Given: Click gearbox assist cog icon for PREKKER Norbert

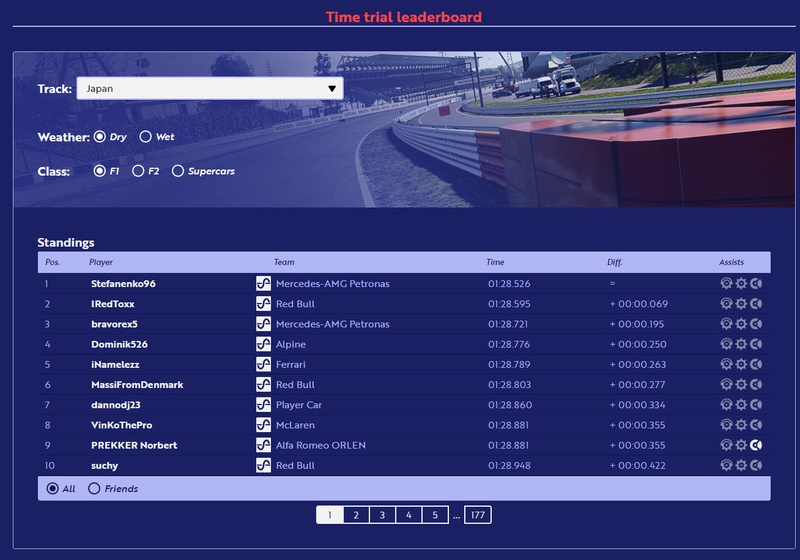Looking at the screenshot, I should 741,445.
